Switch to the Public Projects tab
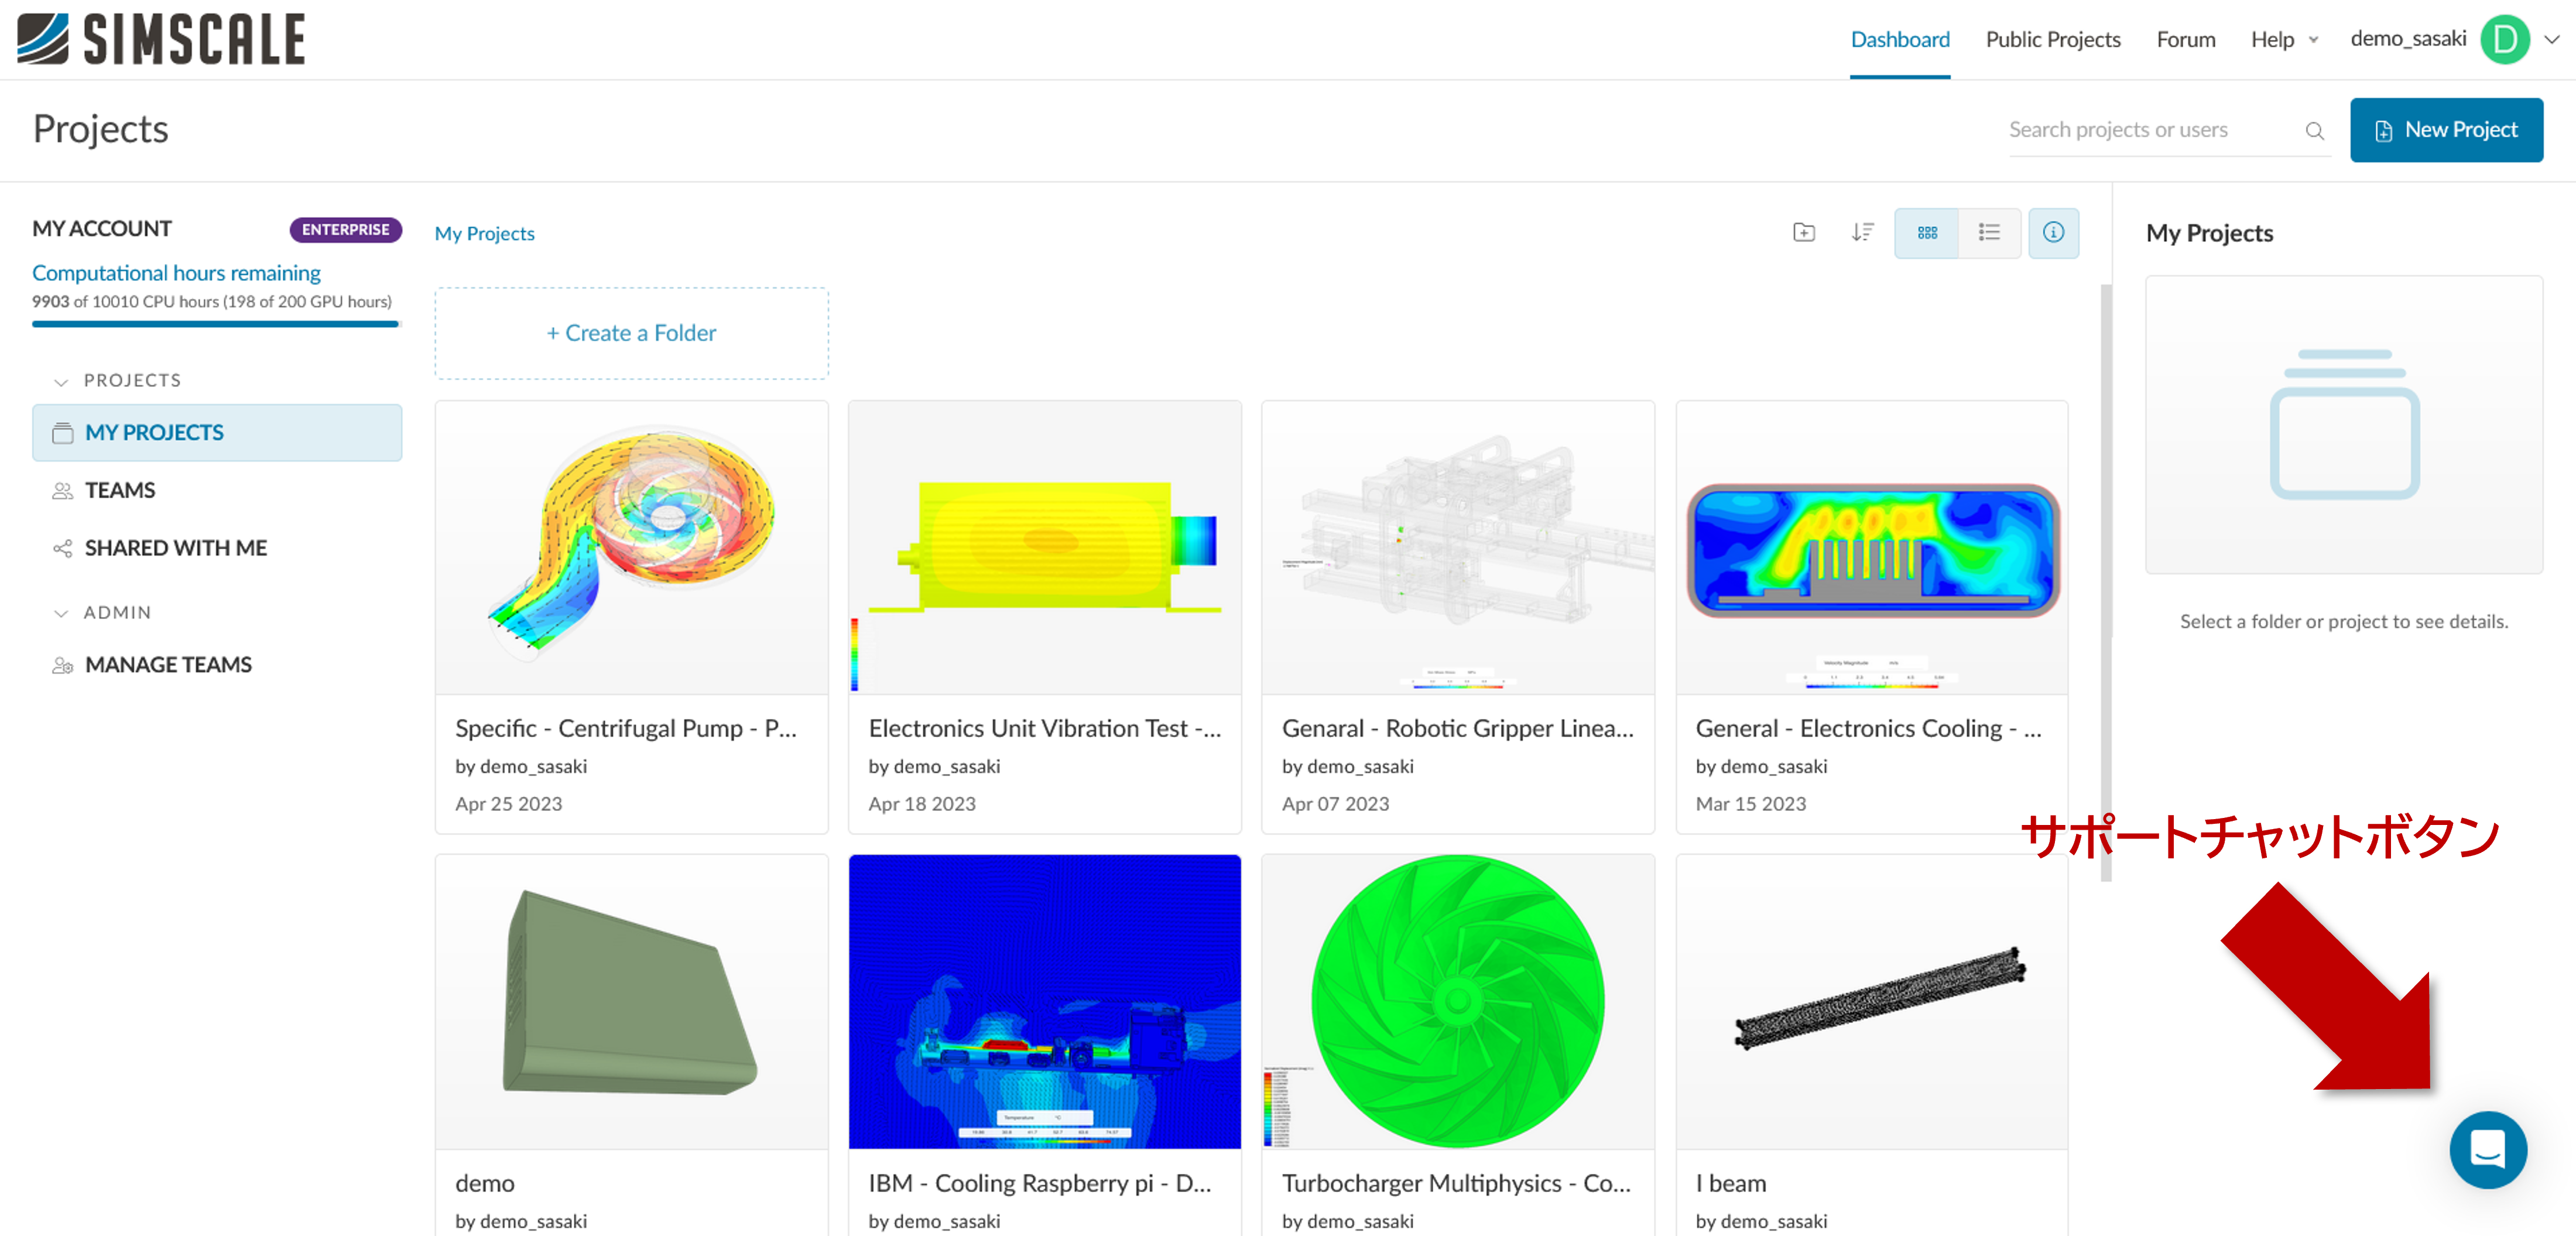The image size is (2576, 1236). (x=2052, y=39)
